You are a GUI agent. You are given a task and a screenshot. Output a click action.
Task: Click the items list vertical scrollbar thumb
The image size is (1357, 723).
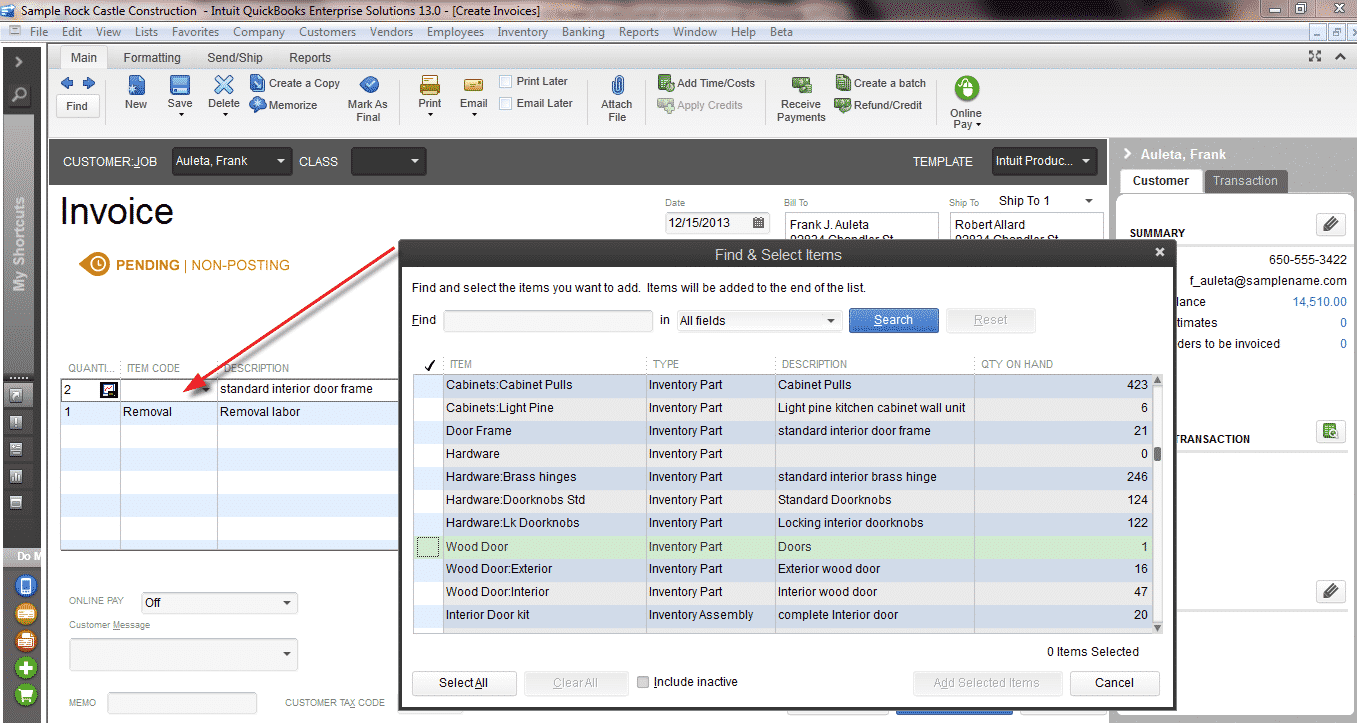pos(1158,453)
